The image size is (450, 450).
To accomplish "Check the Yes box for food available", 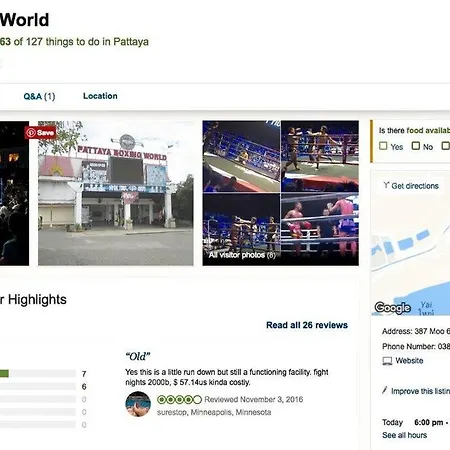I will point(383,146).
